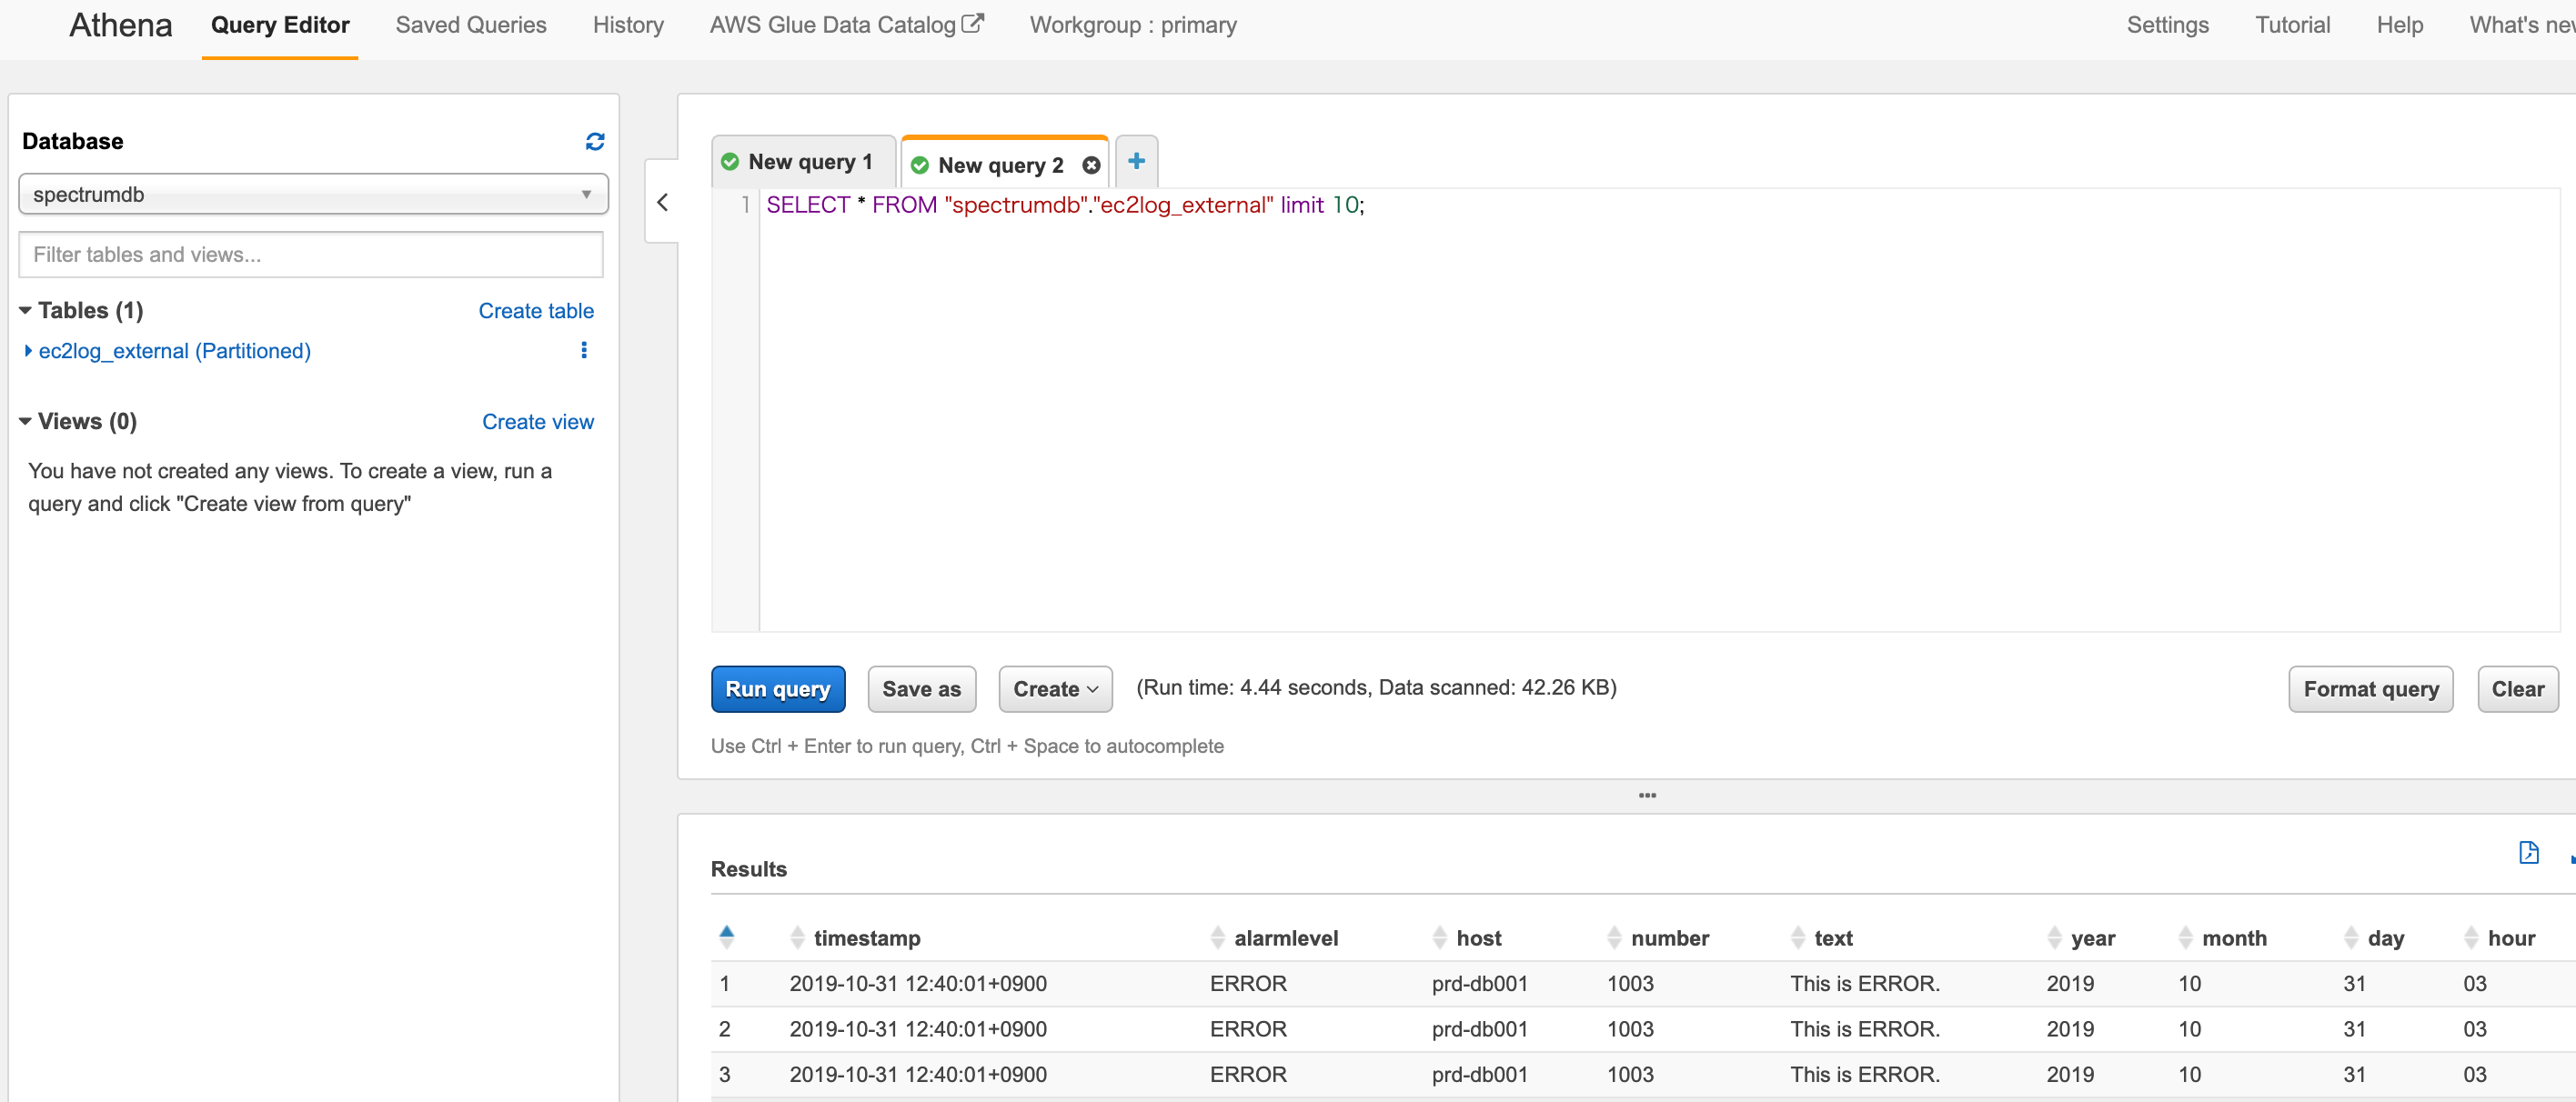Switch to New query 1 tab
The height and width of the screenshot is (1102, 2576).
[x=803, y=162]
